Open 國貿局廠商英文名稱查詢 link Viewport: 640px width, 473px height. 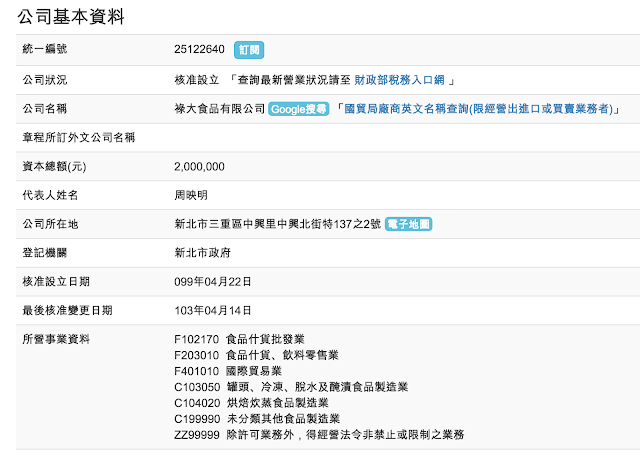click(x=482, y=108)
